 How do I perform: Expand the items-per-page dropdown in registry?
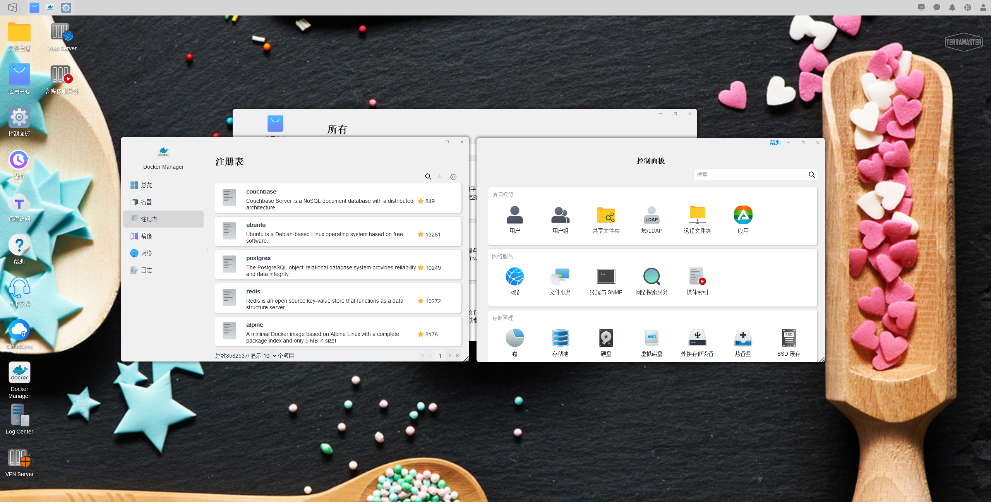[269, 356]
